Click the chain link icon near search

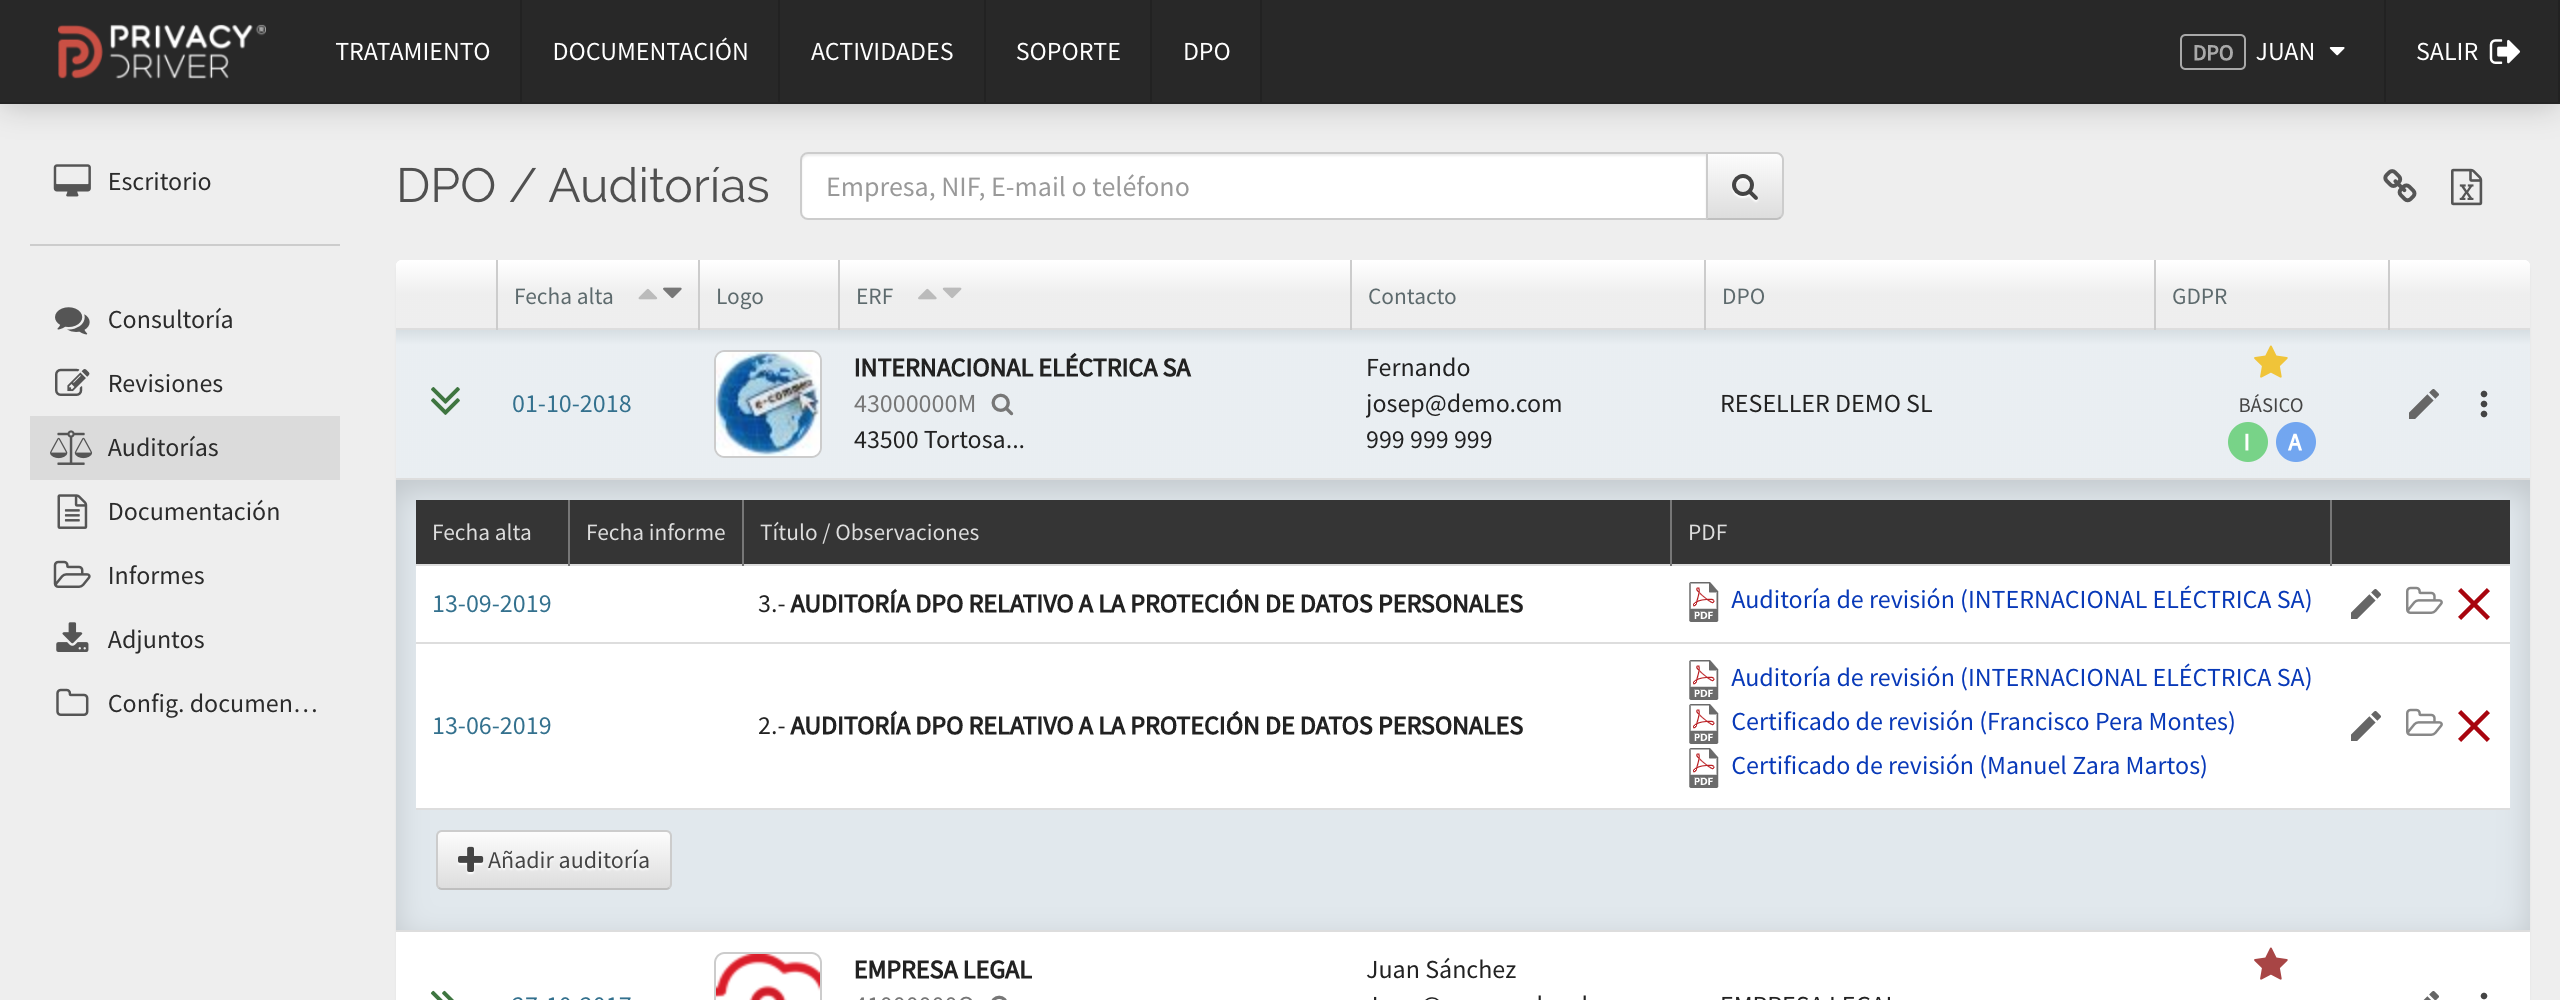[2399, 186]
